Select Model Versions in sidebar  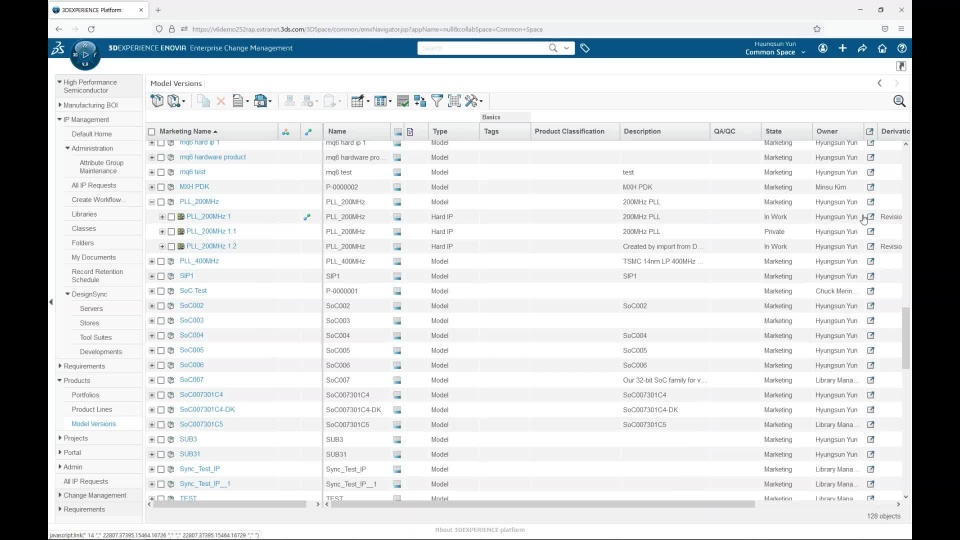point(94,424)
